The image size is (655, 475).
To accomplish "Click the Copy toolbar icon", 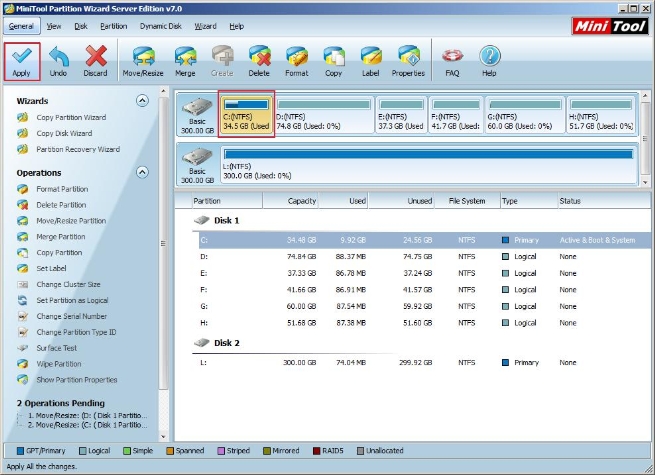I will [x=333, y=61].
